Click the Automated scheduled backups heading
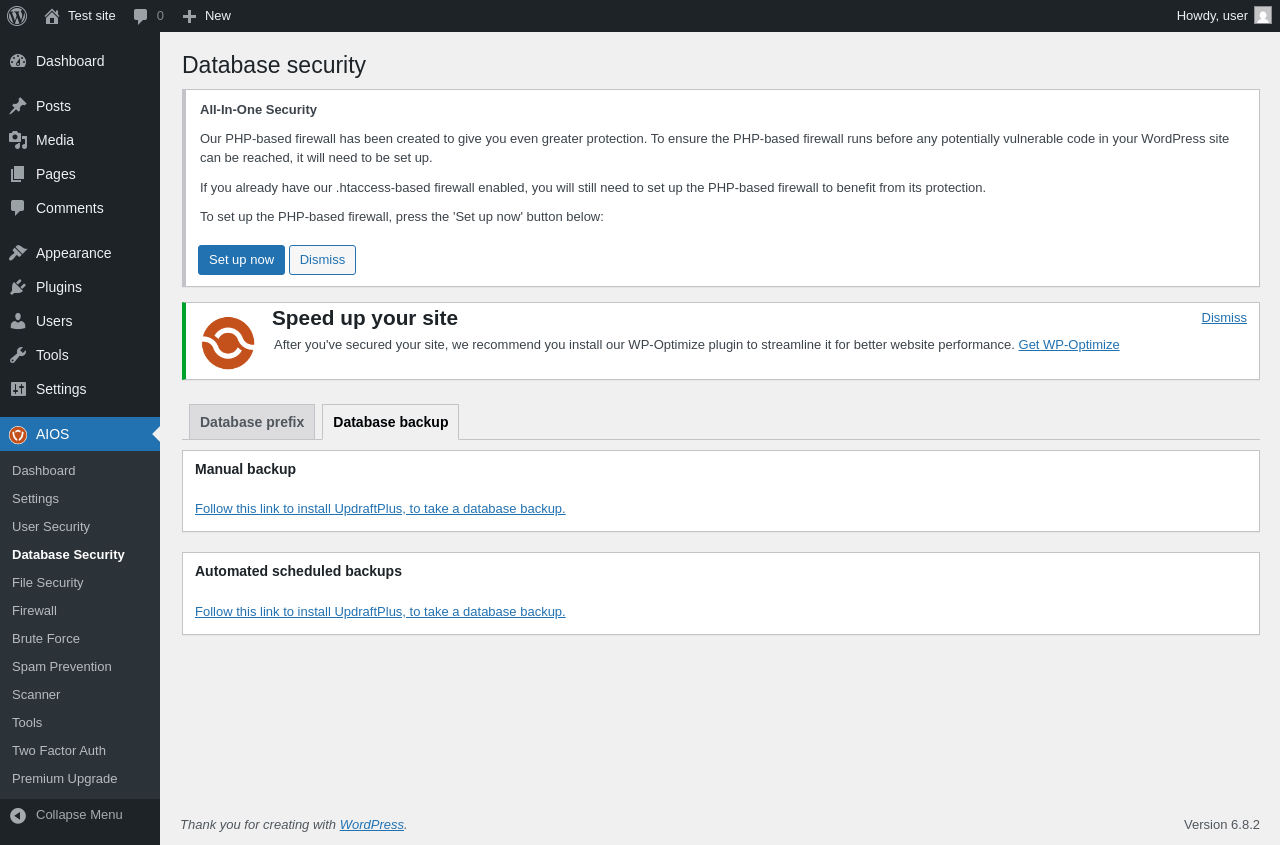Screen dimensions: 1280x845 click(298, 571)
